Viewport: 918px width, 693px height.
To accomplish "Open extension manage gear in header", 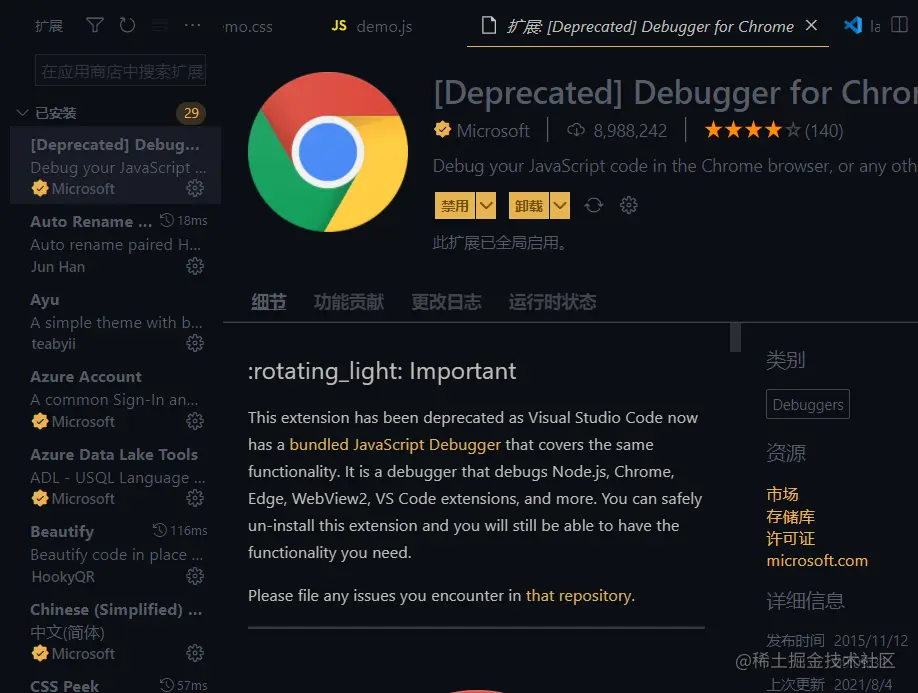I will coord(628,205).
